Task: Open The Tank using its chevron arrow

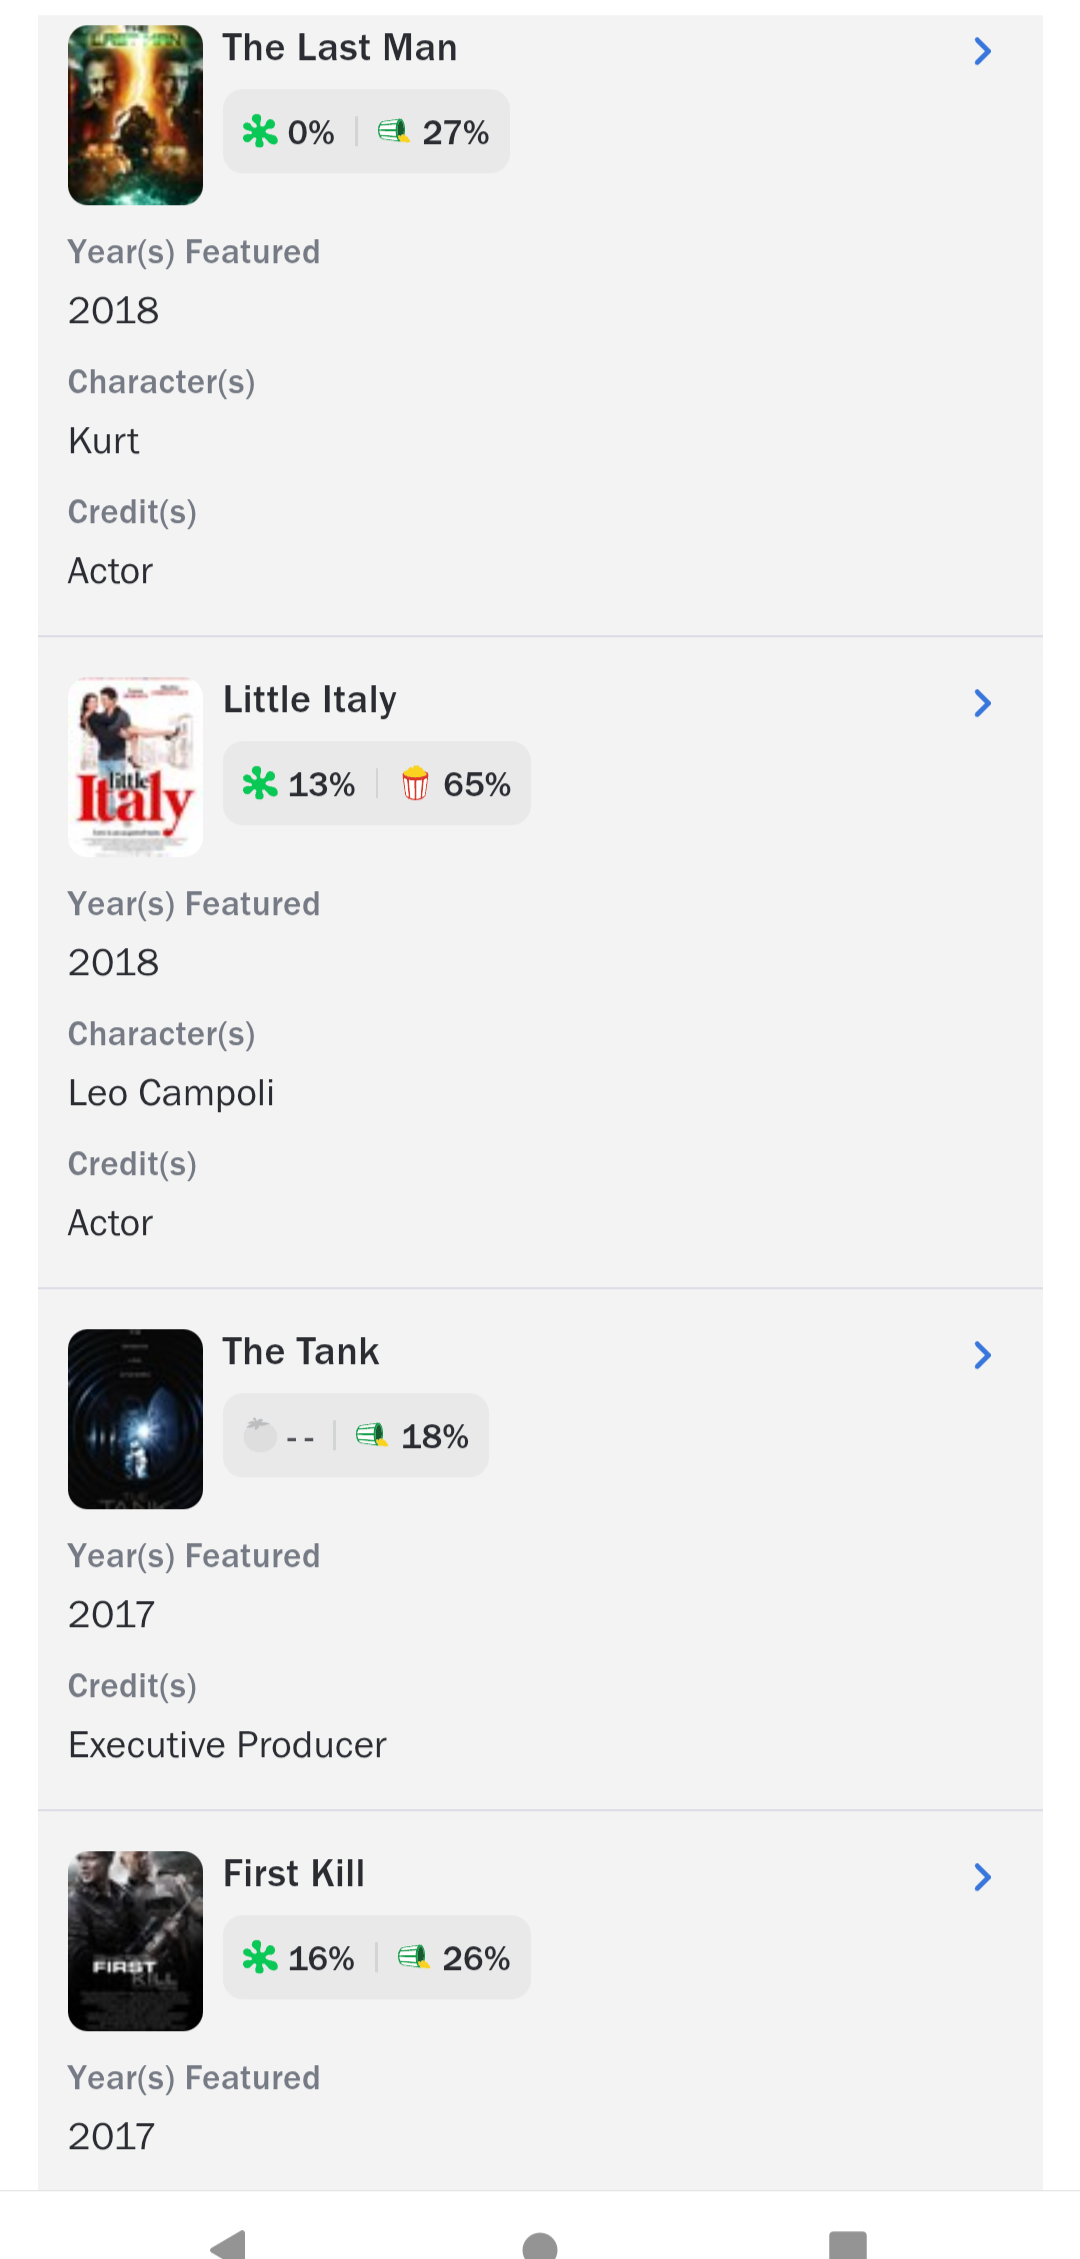Action: pos(982,1355)
